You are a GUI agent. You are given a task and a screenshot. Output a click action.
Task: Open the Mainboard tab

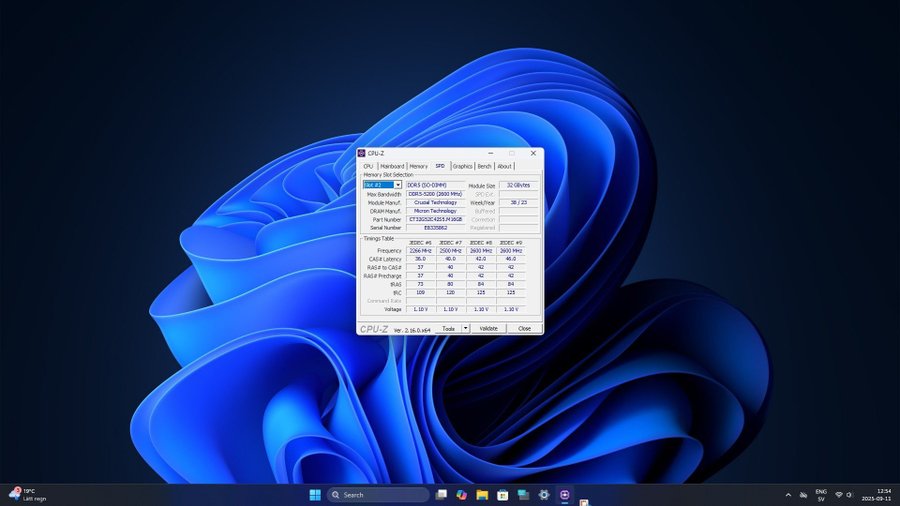click(392, 166)
